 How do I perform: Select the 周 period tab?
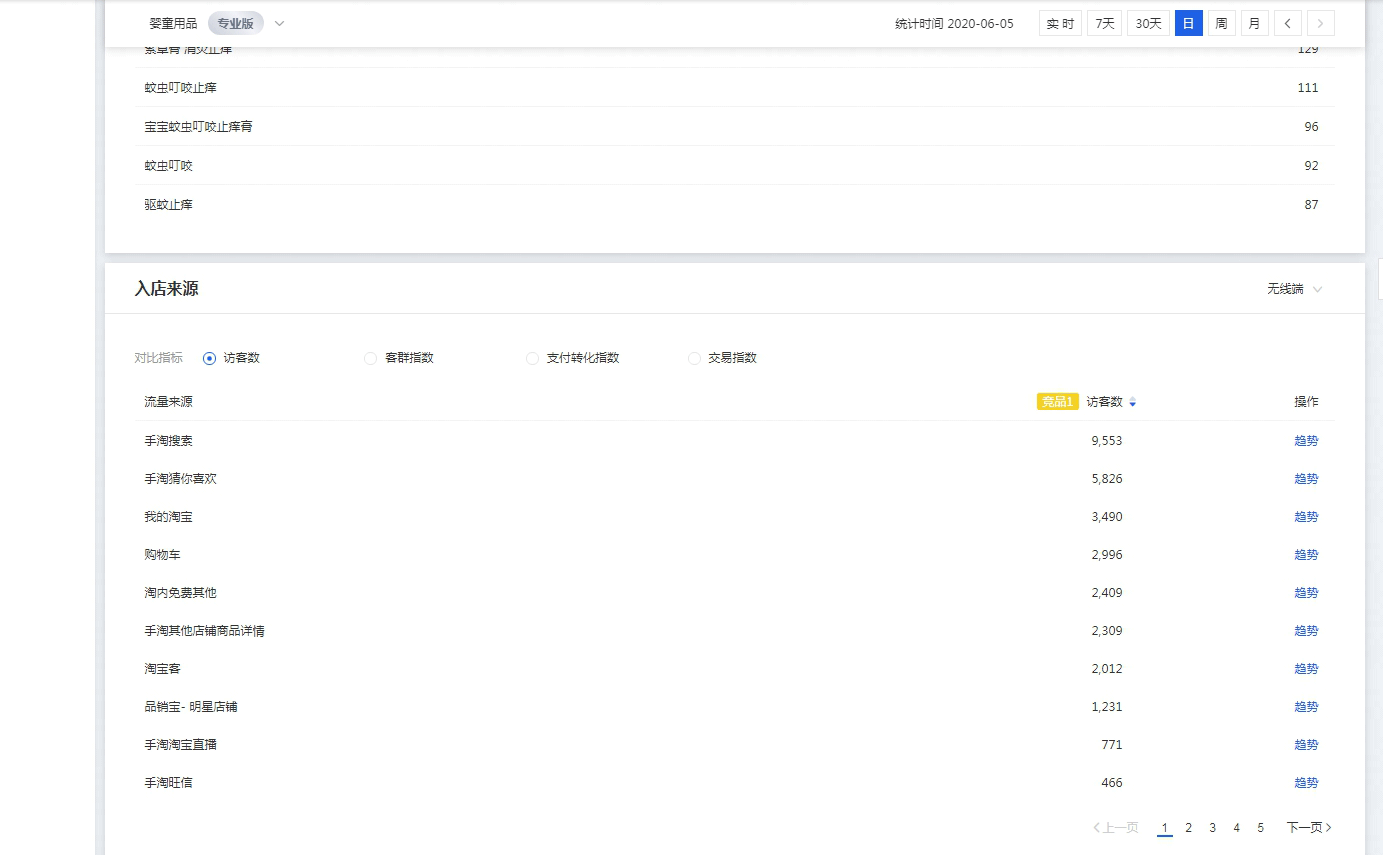pos(1221,23)
